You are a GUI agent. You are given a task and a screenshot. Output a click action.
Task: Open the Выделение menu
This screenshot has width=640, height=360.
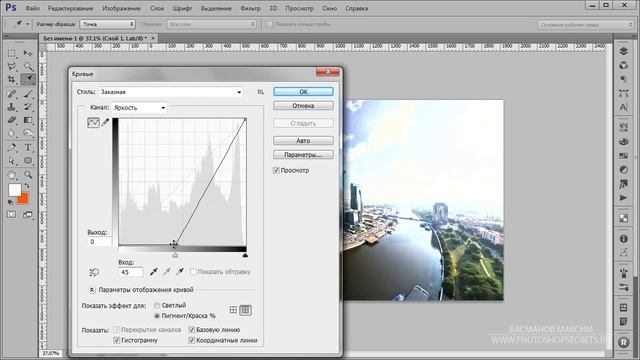point(216,8)
